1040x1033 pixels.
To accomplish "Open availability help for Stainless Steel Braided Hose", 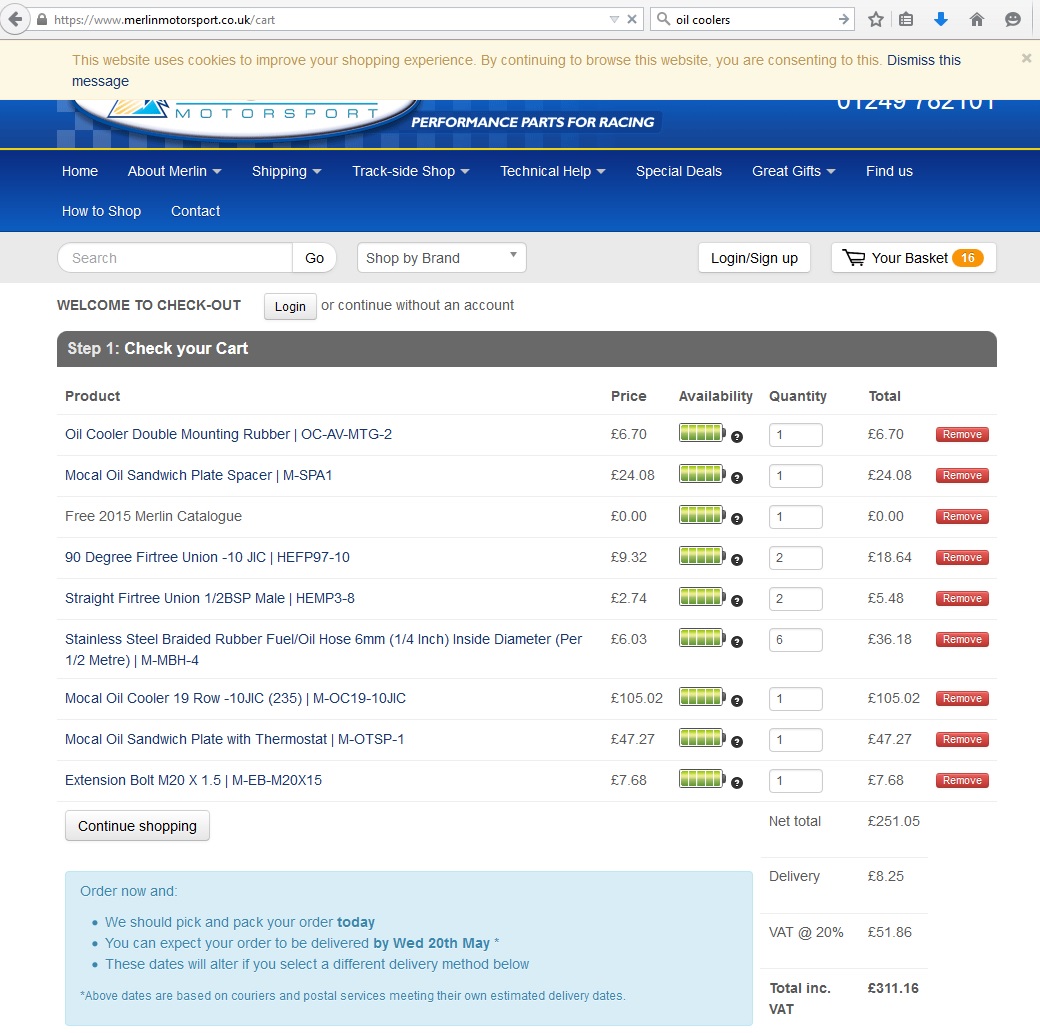I will (736, 642).
